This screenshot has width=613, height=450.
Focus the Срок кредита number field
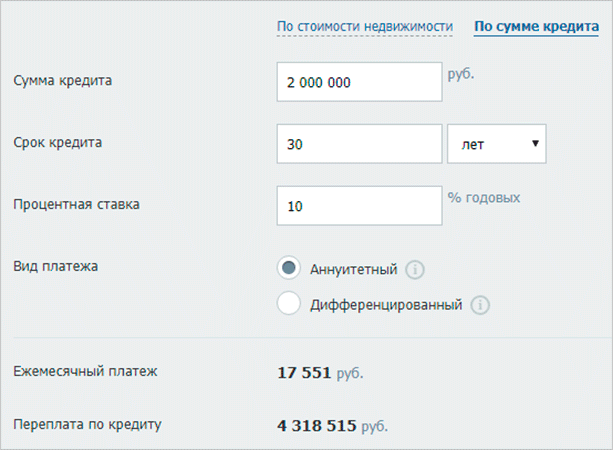(359, 144)
